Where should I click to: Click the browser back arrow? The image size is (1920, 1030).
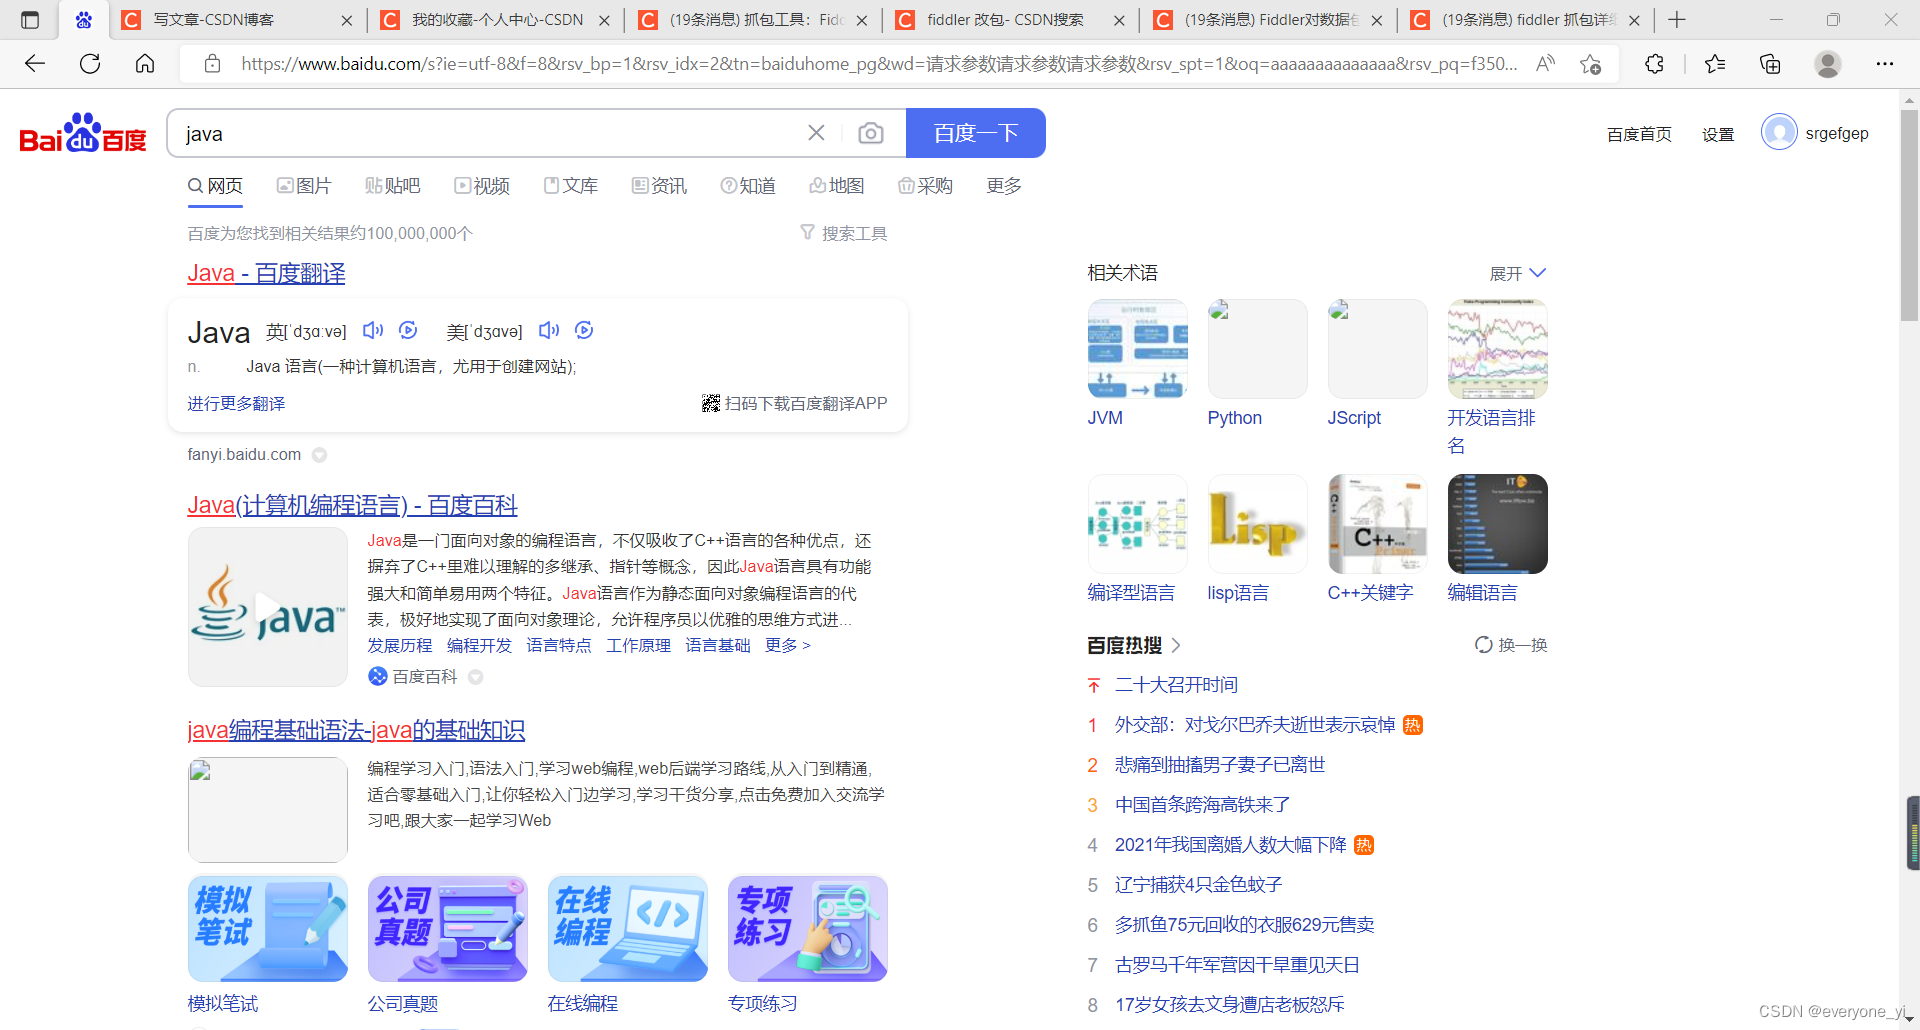click(35, 64)
